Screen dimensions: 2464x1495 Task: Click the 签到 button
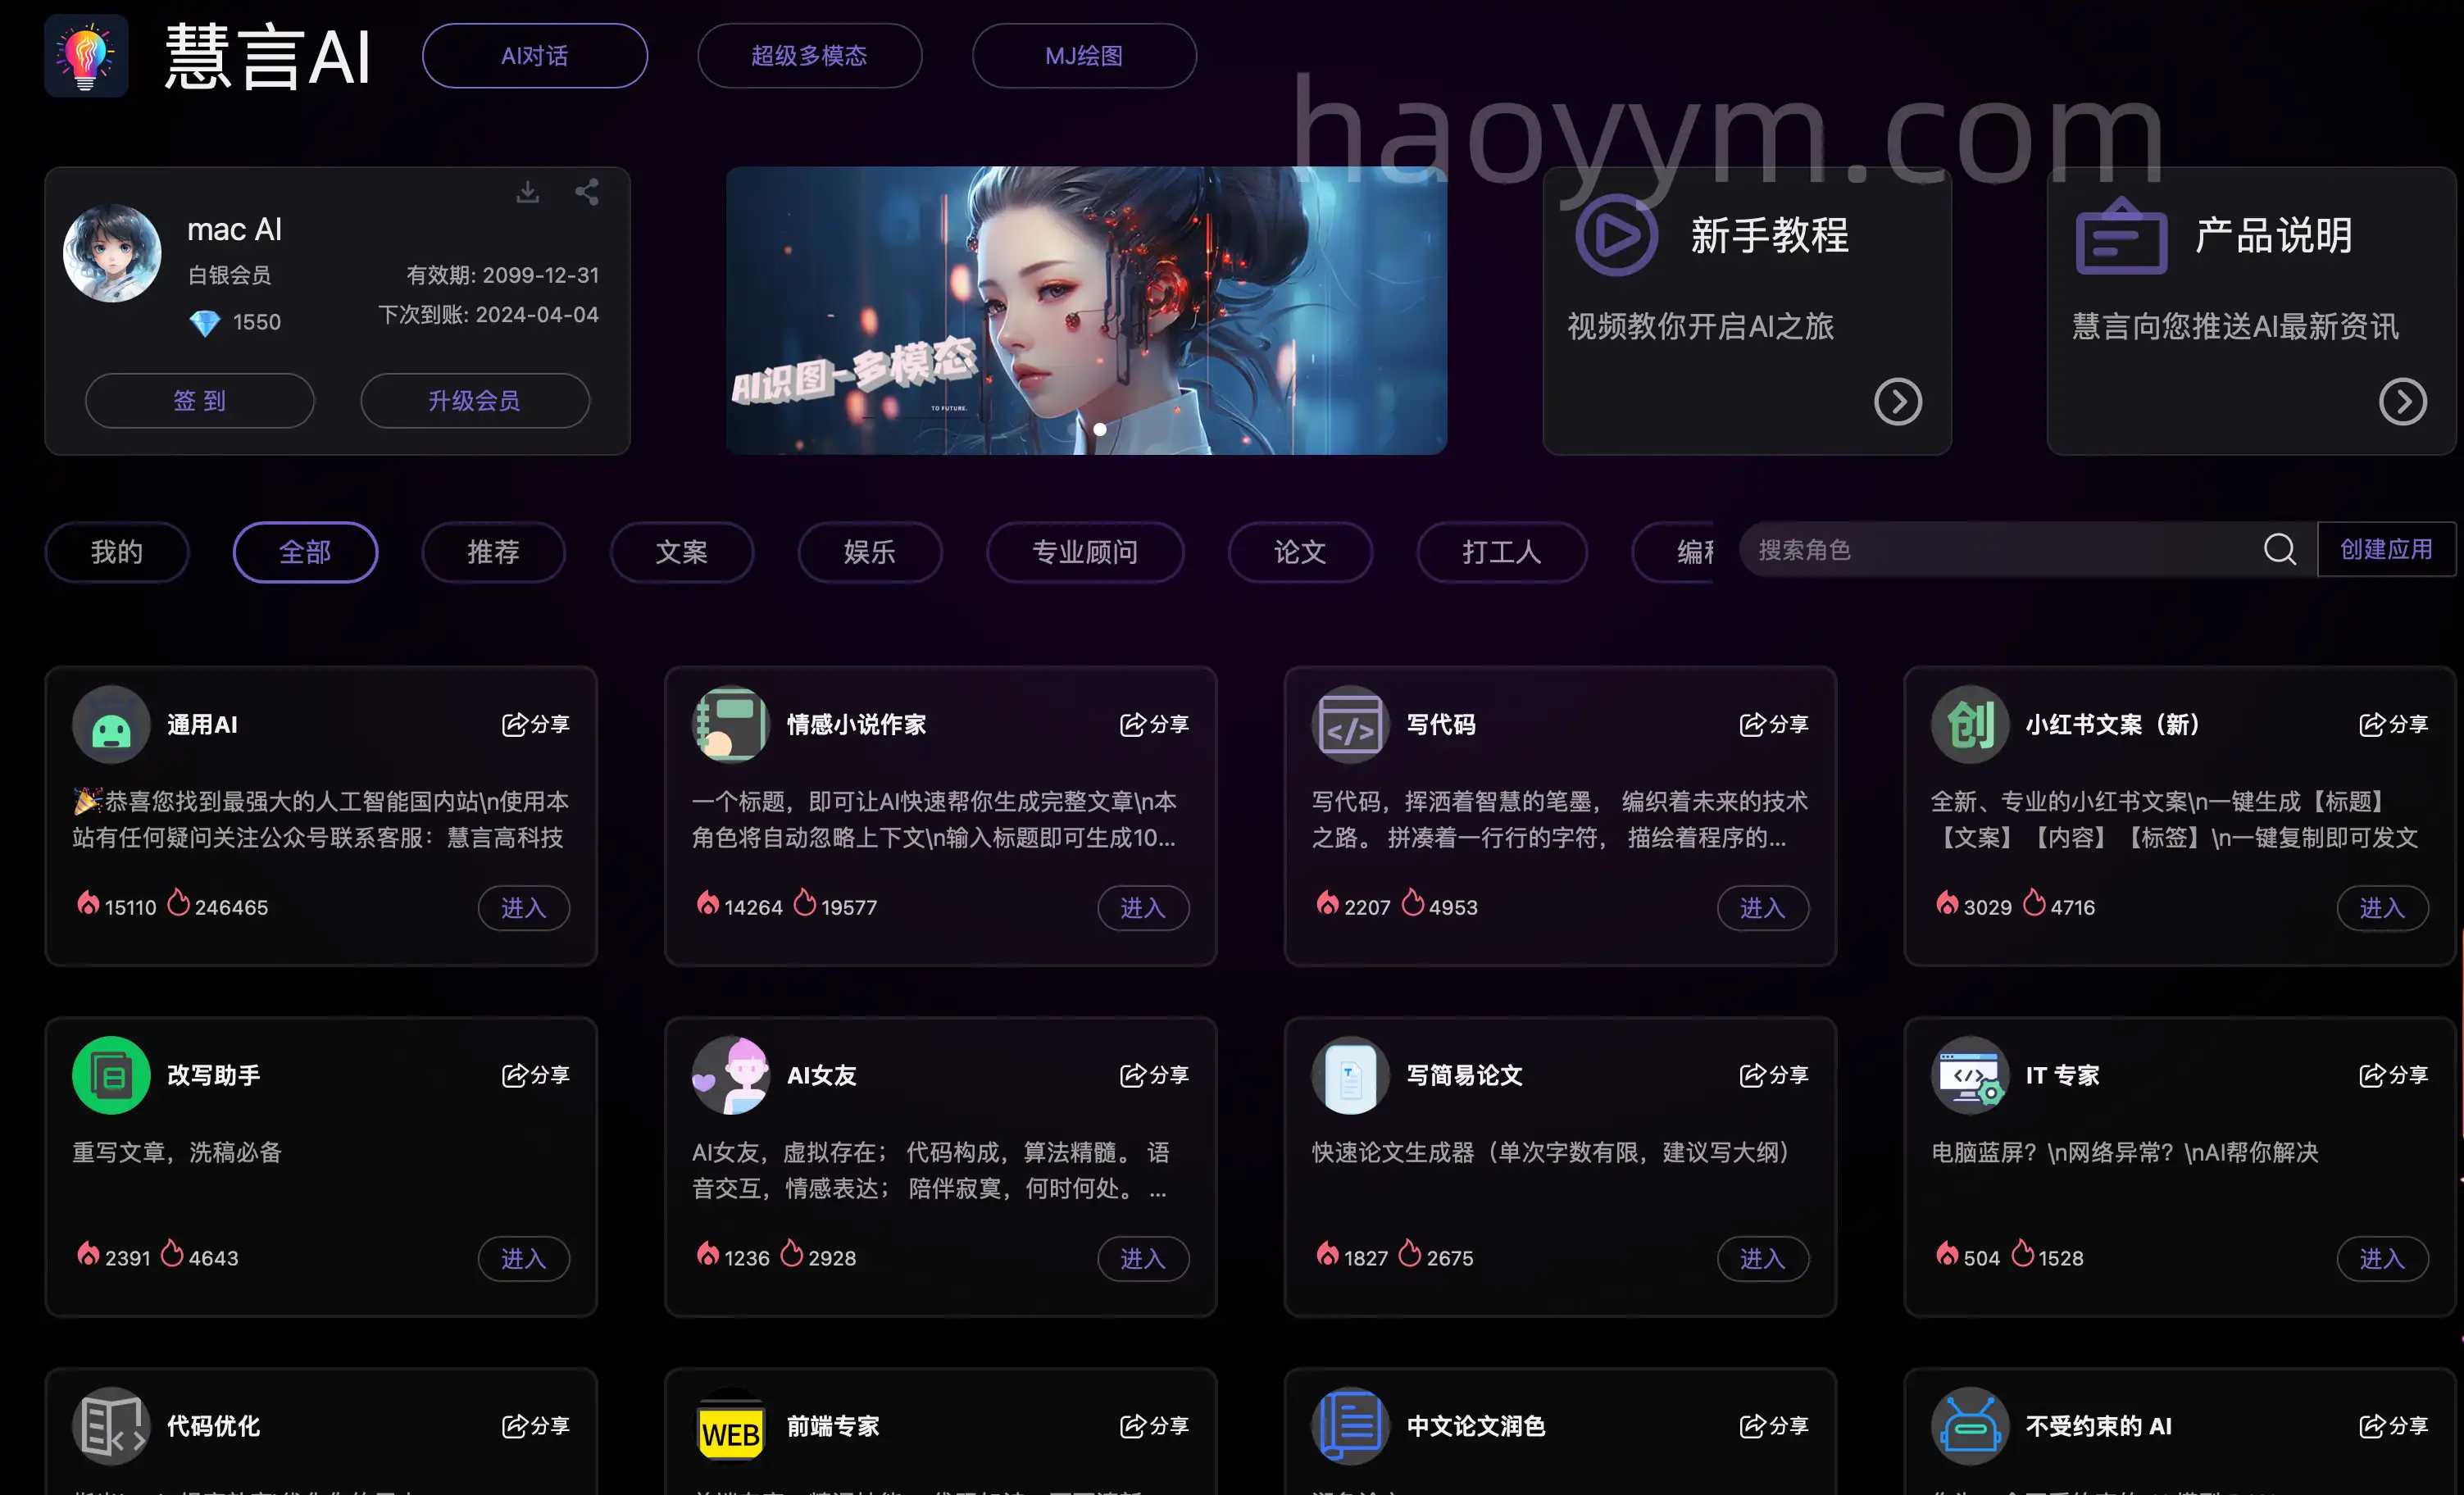tap(200, 400)
